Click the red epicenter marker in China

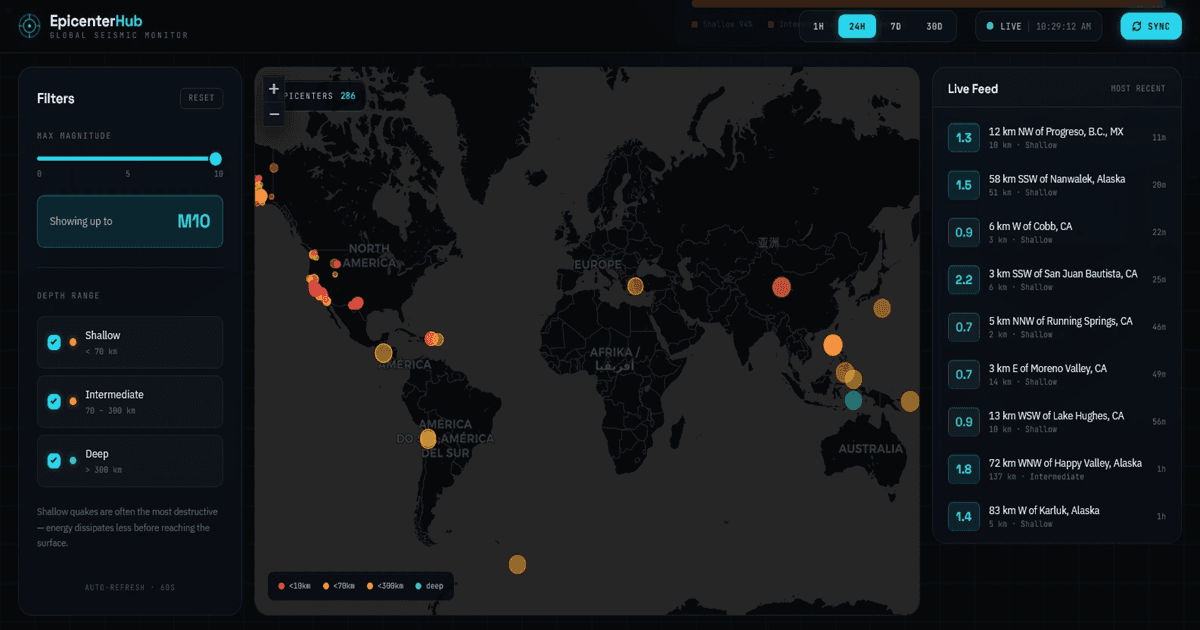[x=782, y=287]
